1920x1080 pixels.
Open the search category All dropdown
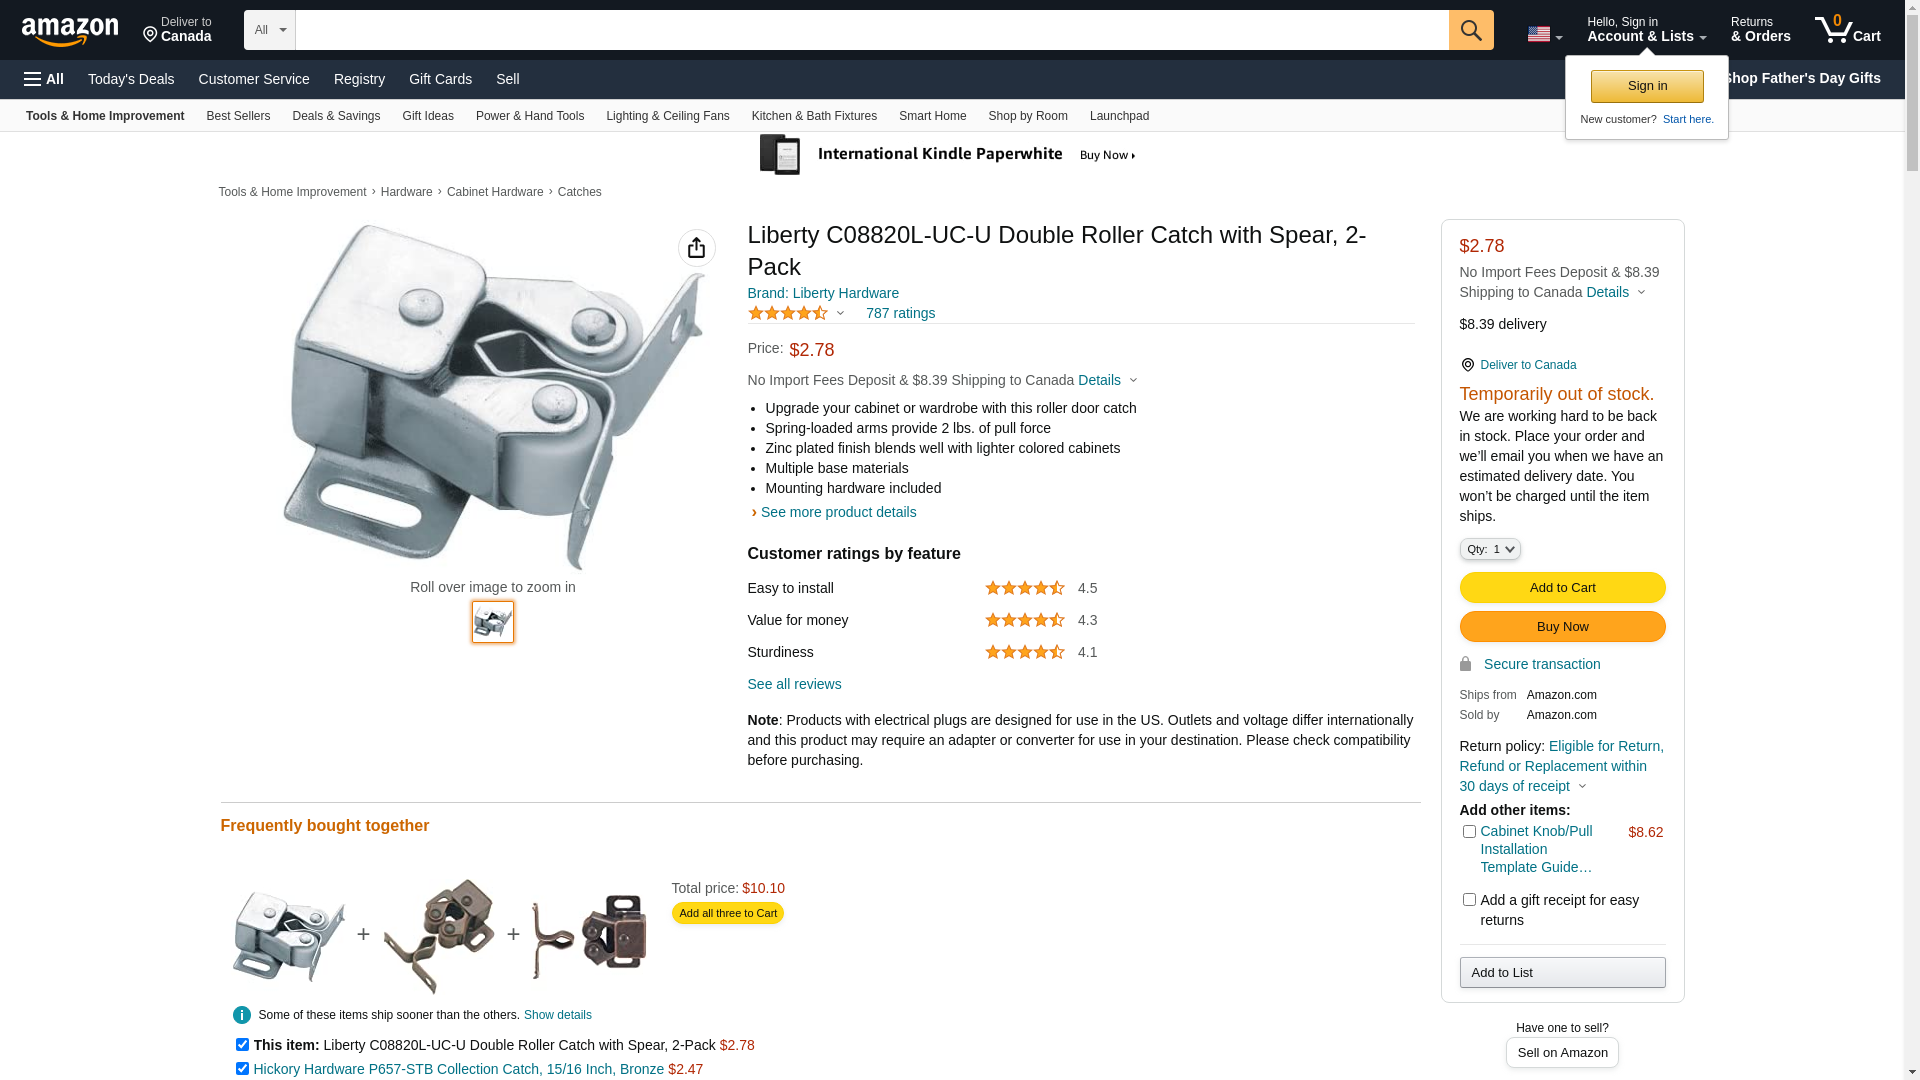click(x=269, y=30)
